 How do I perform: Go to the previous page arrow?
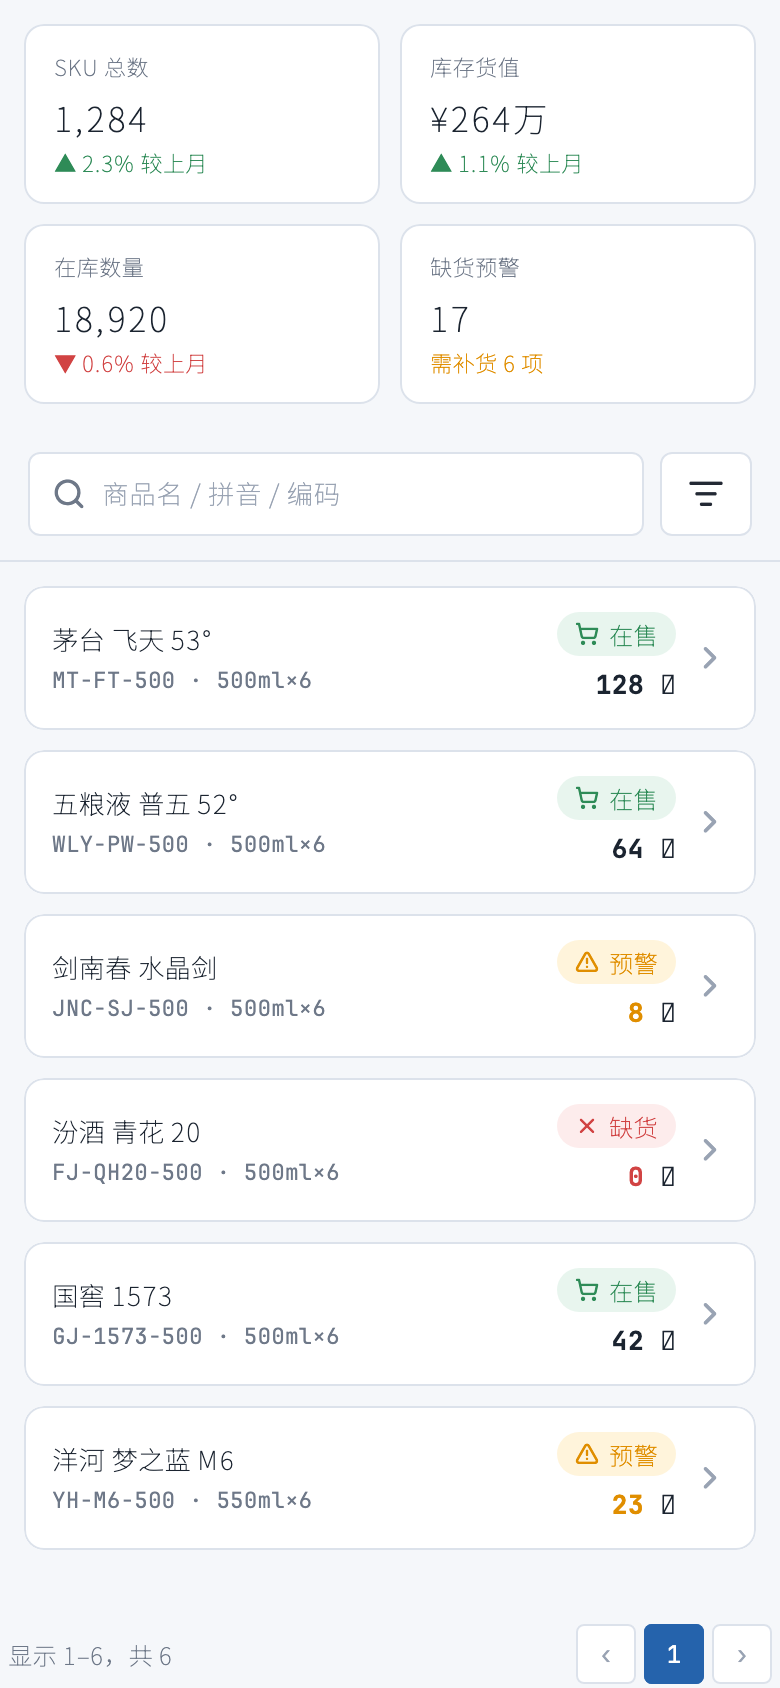click(x=606, y=1654)
